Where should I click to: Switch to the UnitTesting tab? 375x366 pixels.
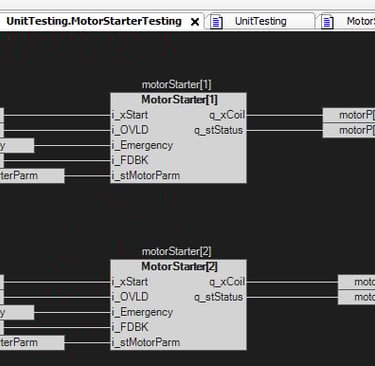tap(260, 21)
